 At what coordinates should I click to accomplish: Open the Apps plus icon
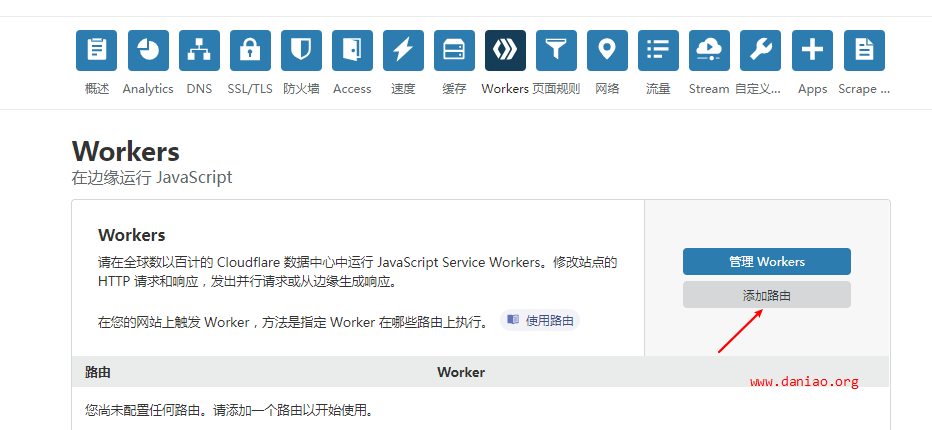click(x=813, y=51)
